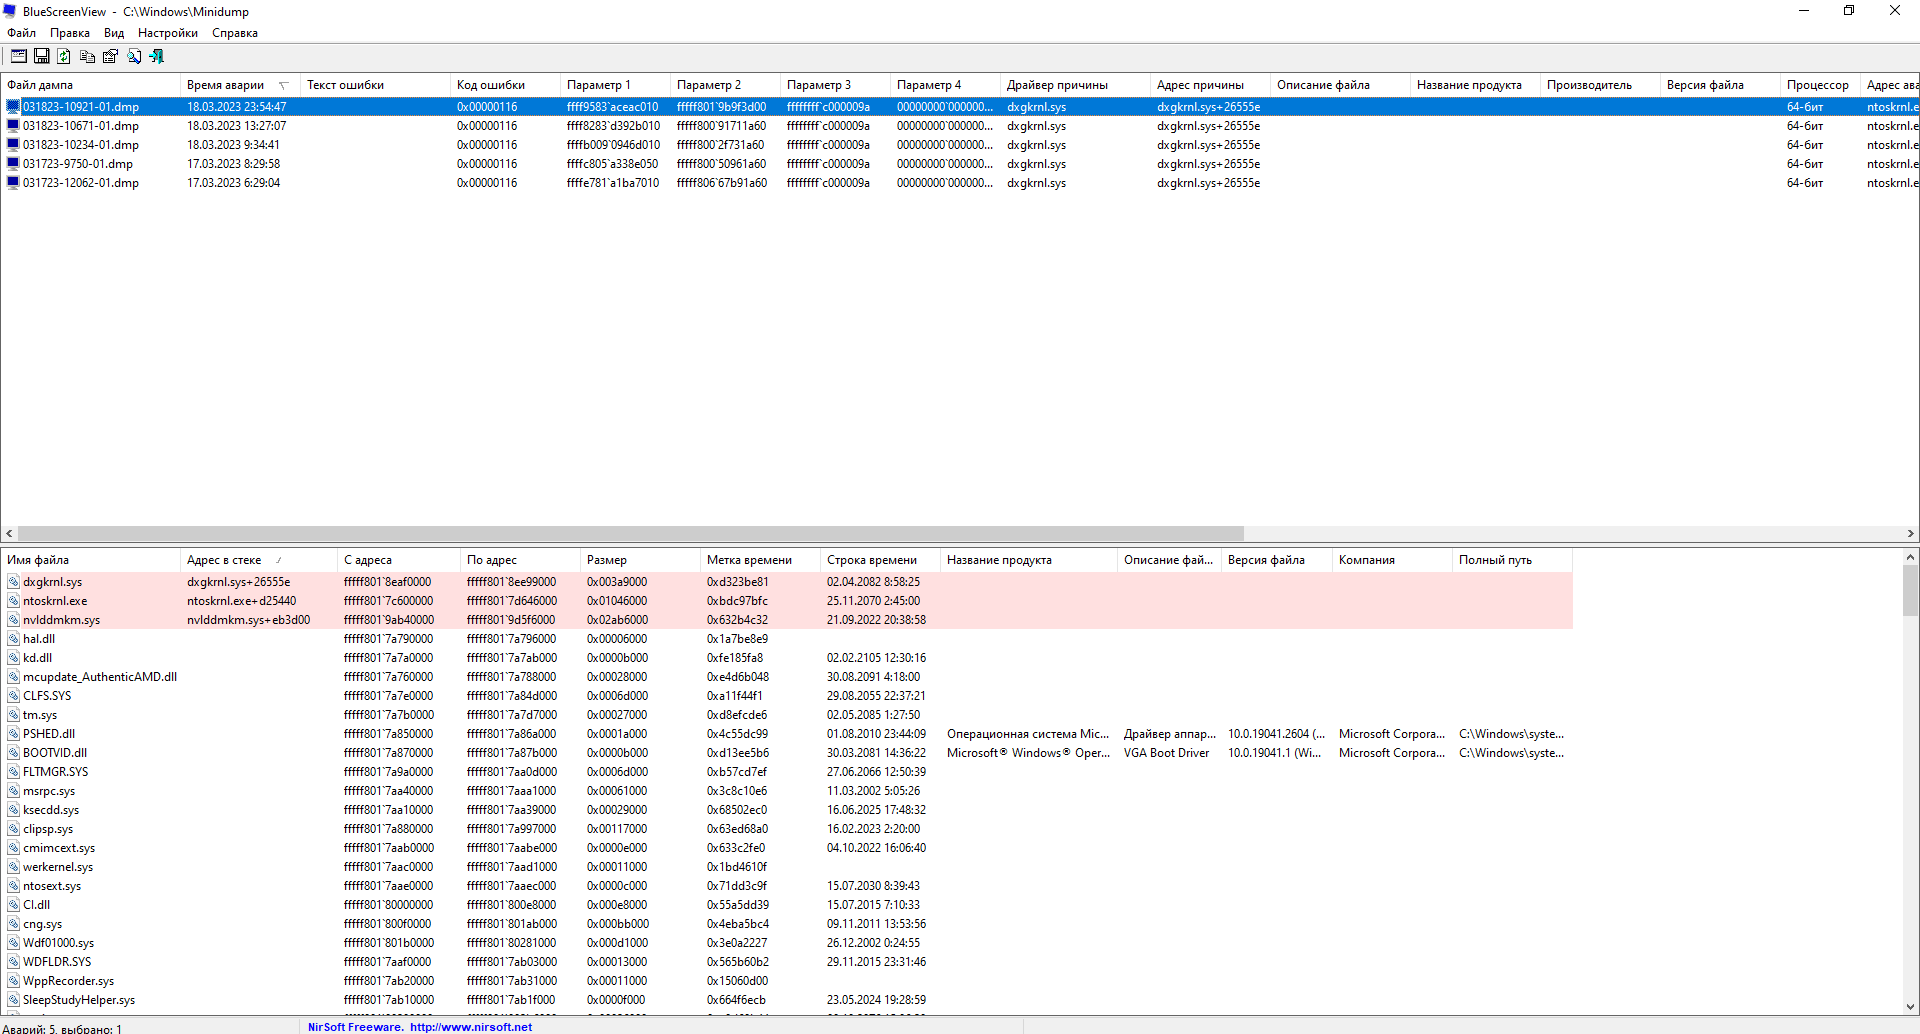1920x1034 pixels.
Task: Click file icon next to BOOTVID.dll
Action: (x=13, y=753)
